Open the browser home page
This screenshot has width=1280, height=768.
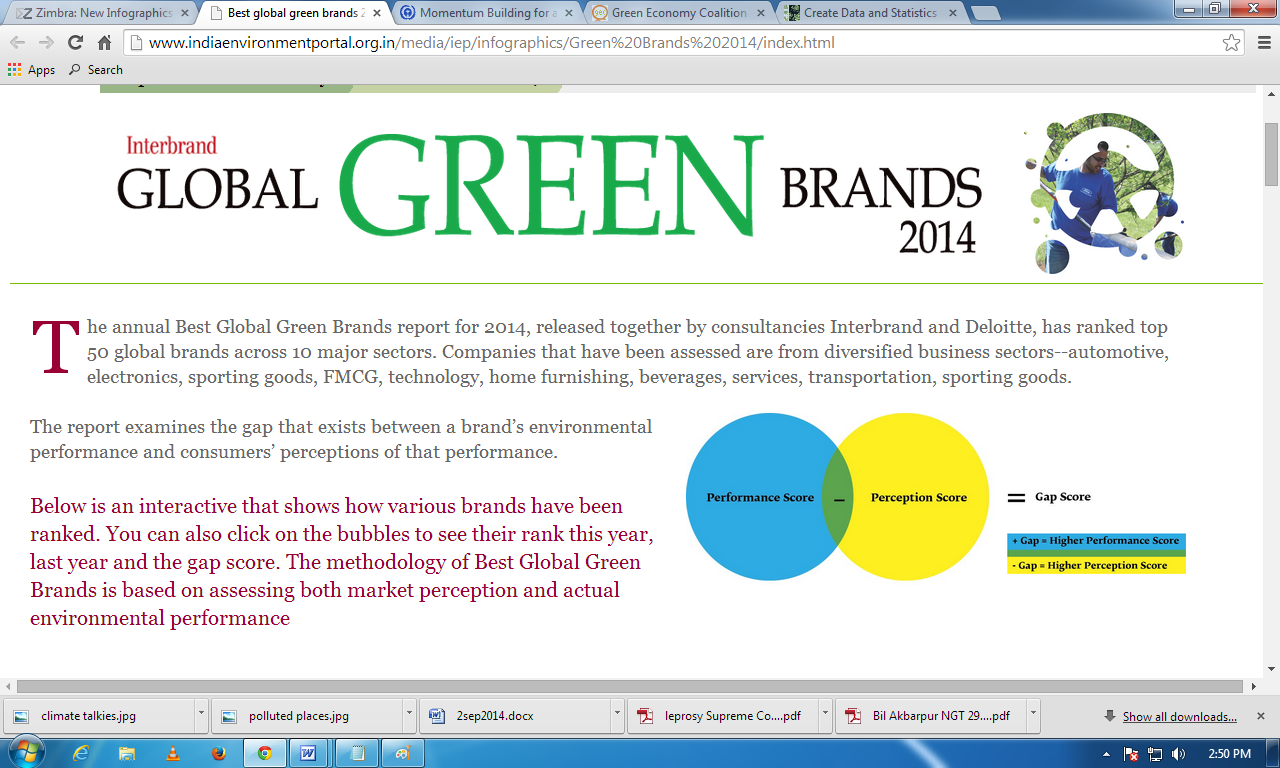pyautogui.click(x=104, y=43)
